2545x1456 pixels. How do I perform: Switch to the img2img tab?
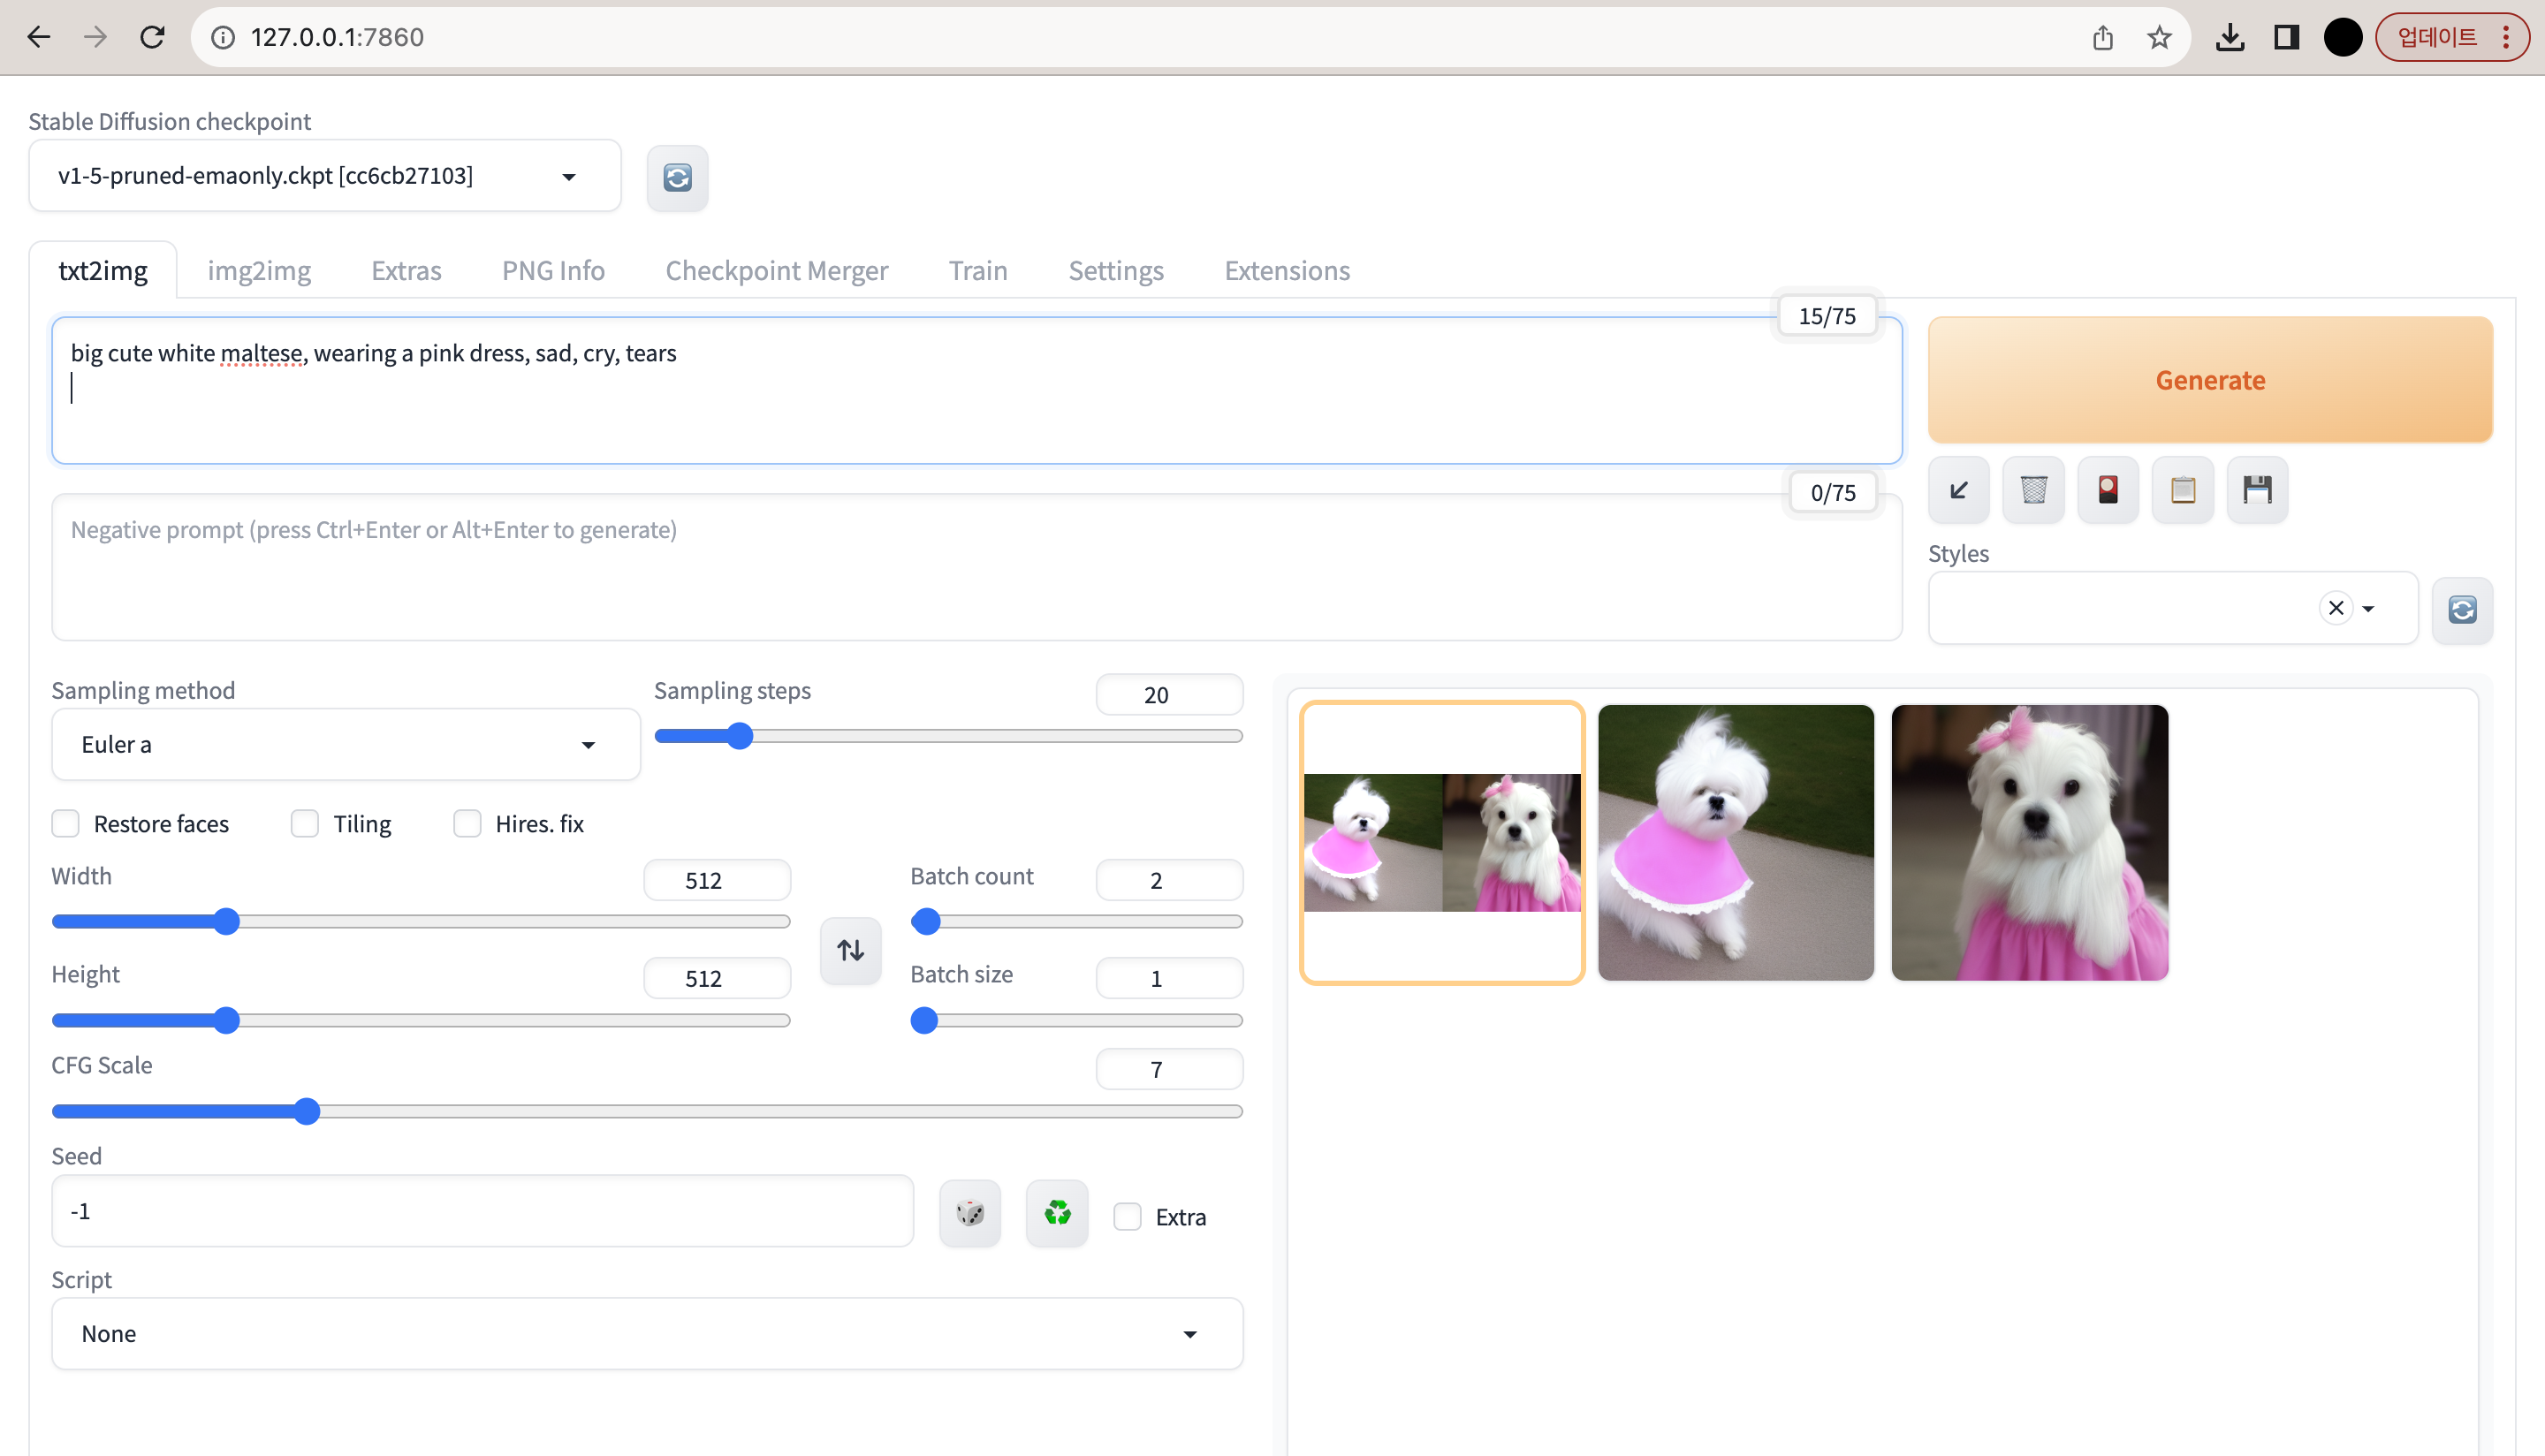point(259,271)
